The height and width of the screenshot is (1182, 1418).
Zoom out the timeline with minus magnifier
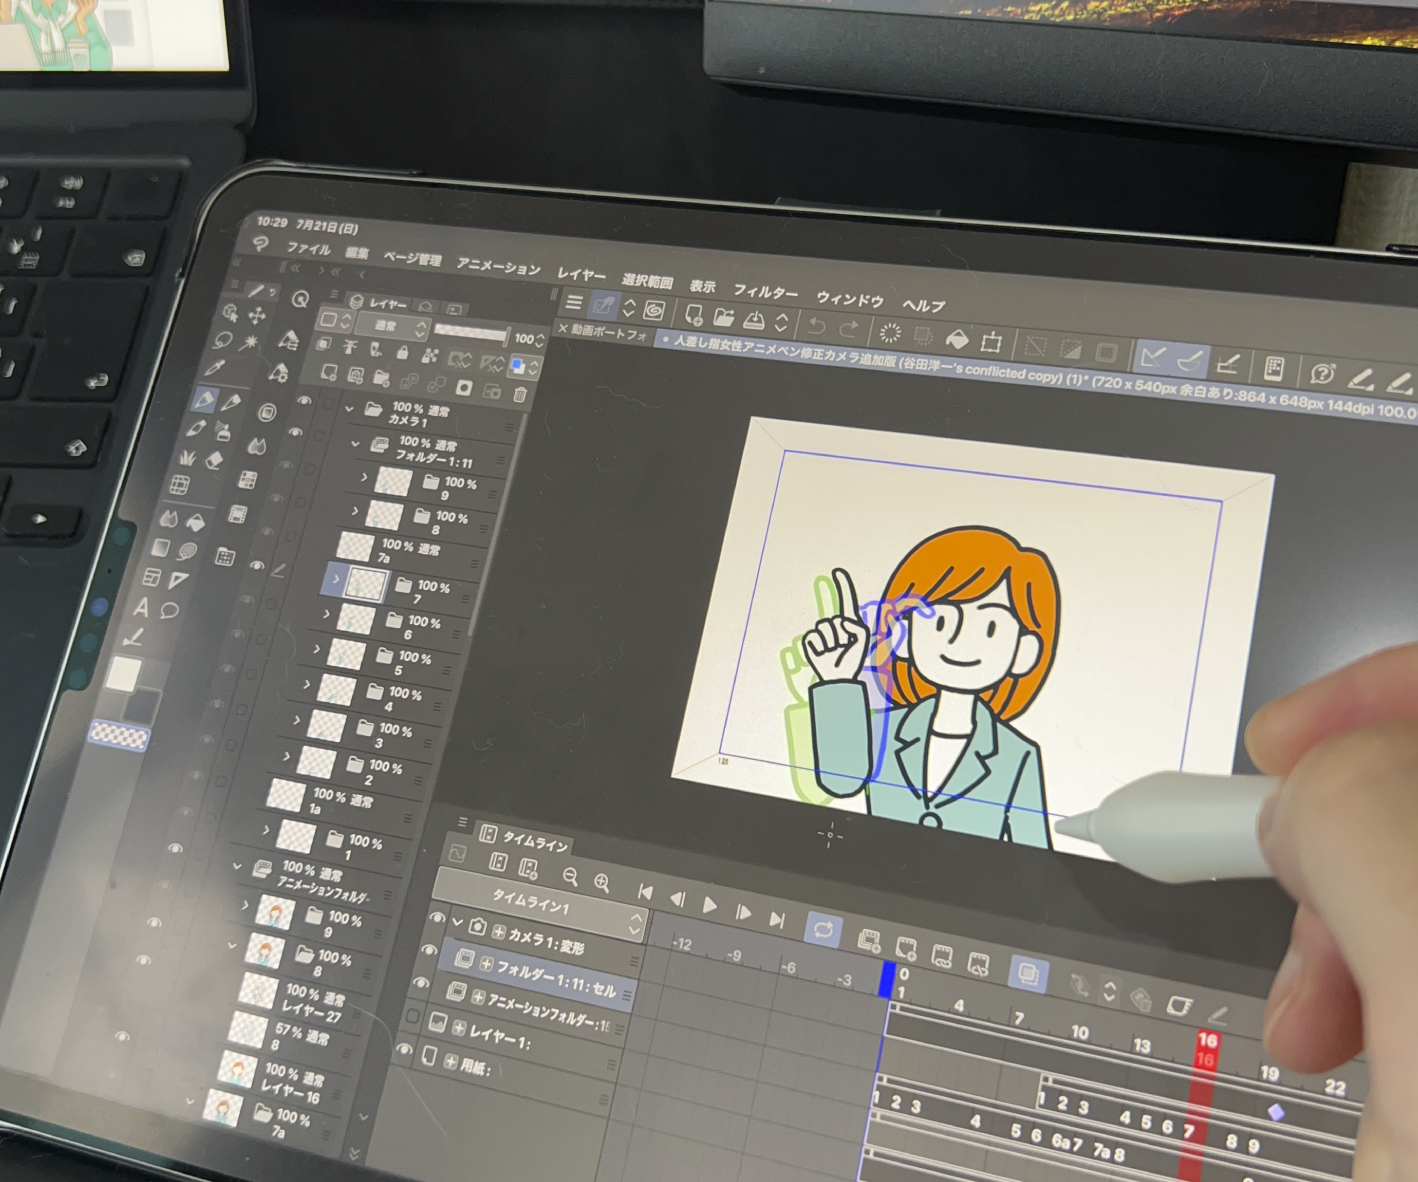pyautogui.click(x=570, y=878)
